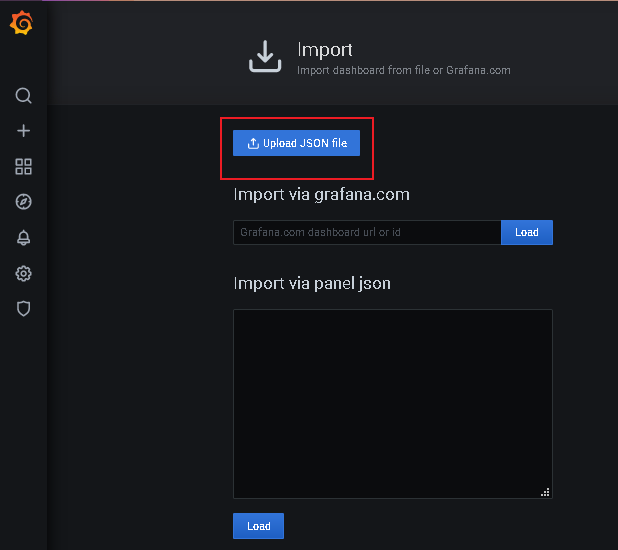This screenshot has width=618, height=550.
Task: Click the Upload JSON file button
Action: tap(296, 143)
